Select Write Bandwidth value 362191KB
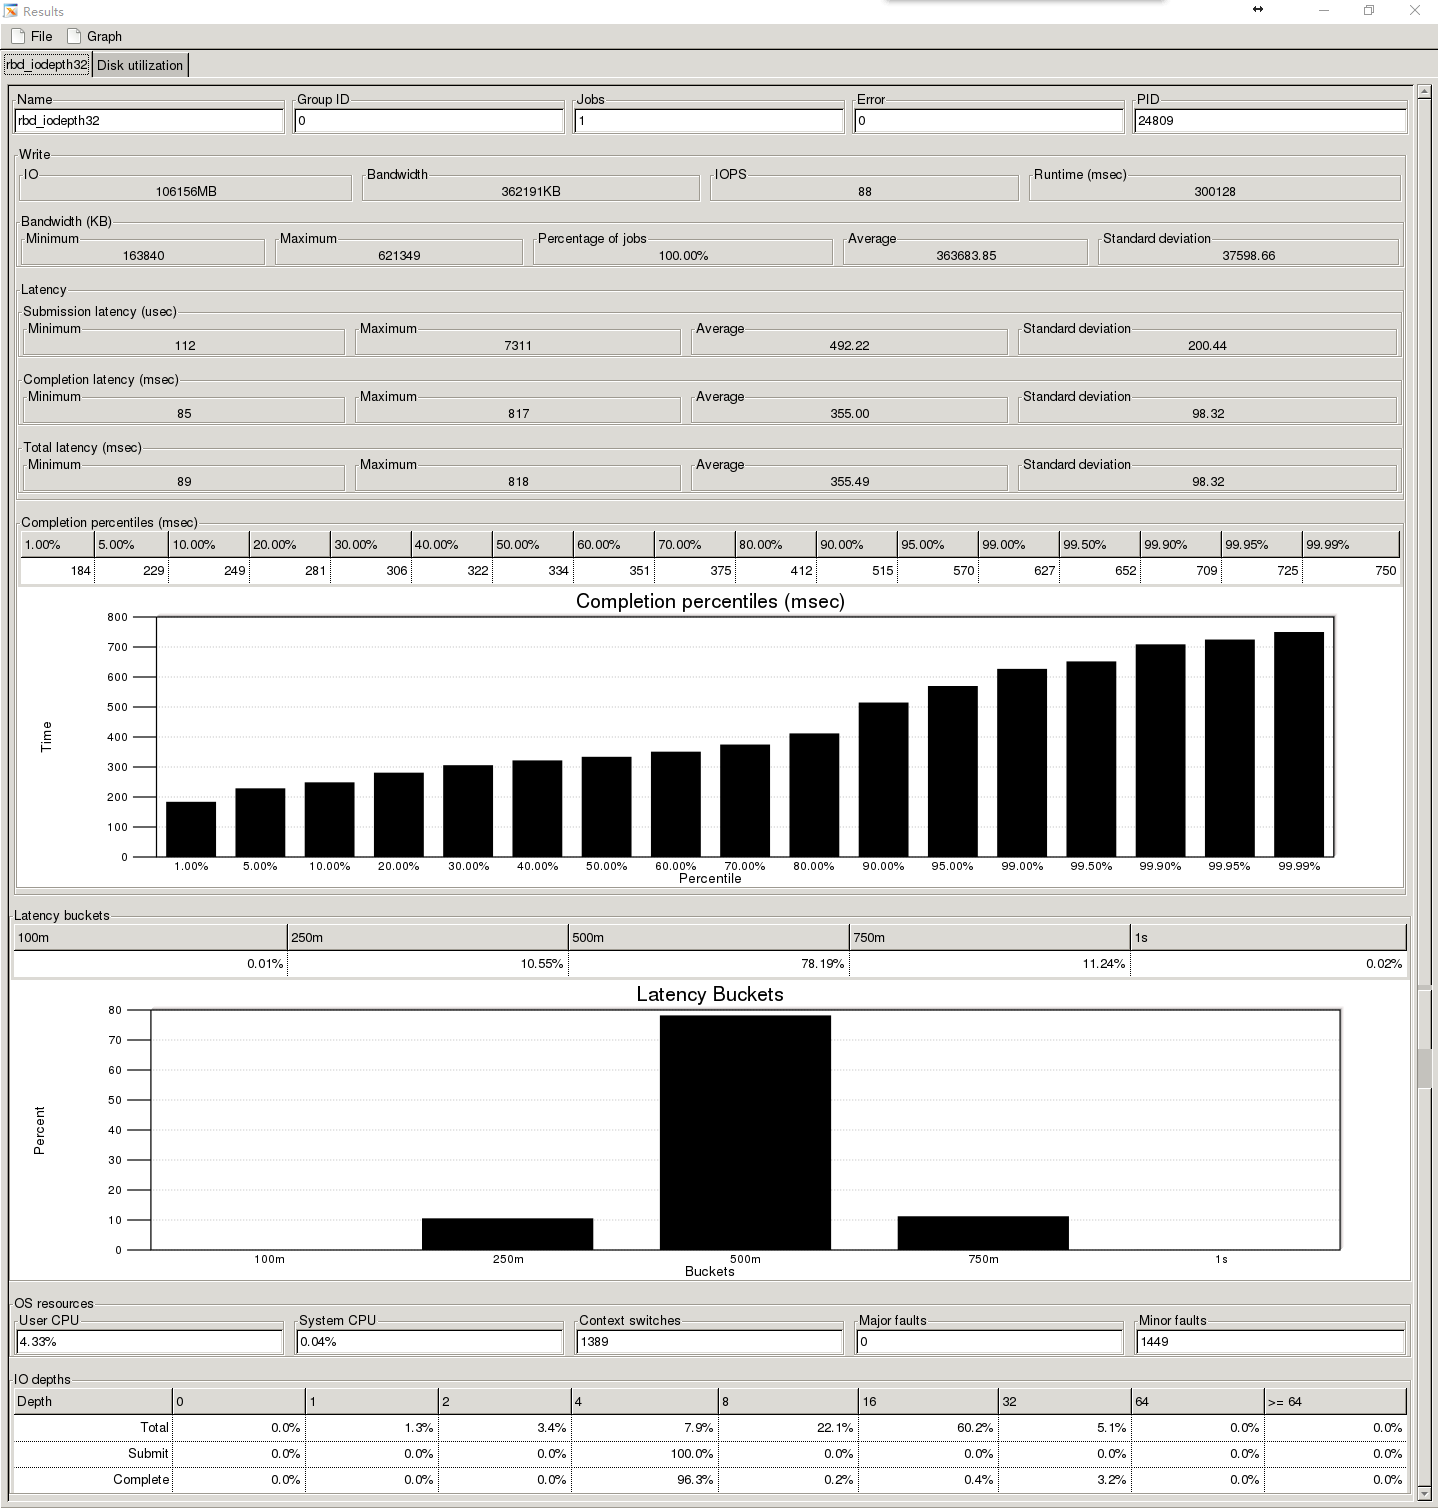 coord(531,191)
